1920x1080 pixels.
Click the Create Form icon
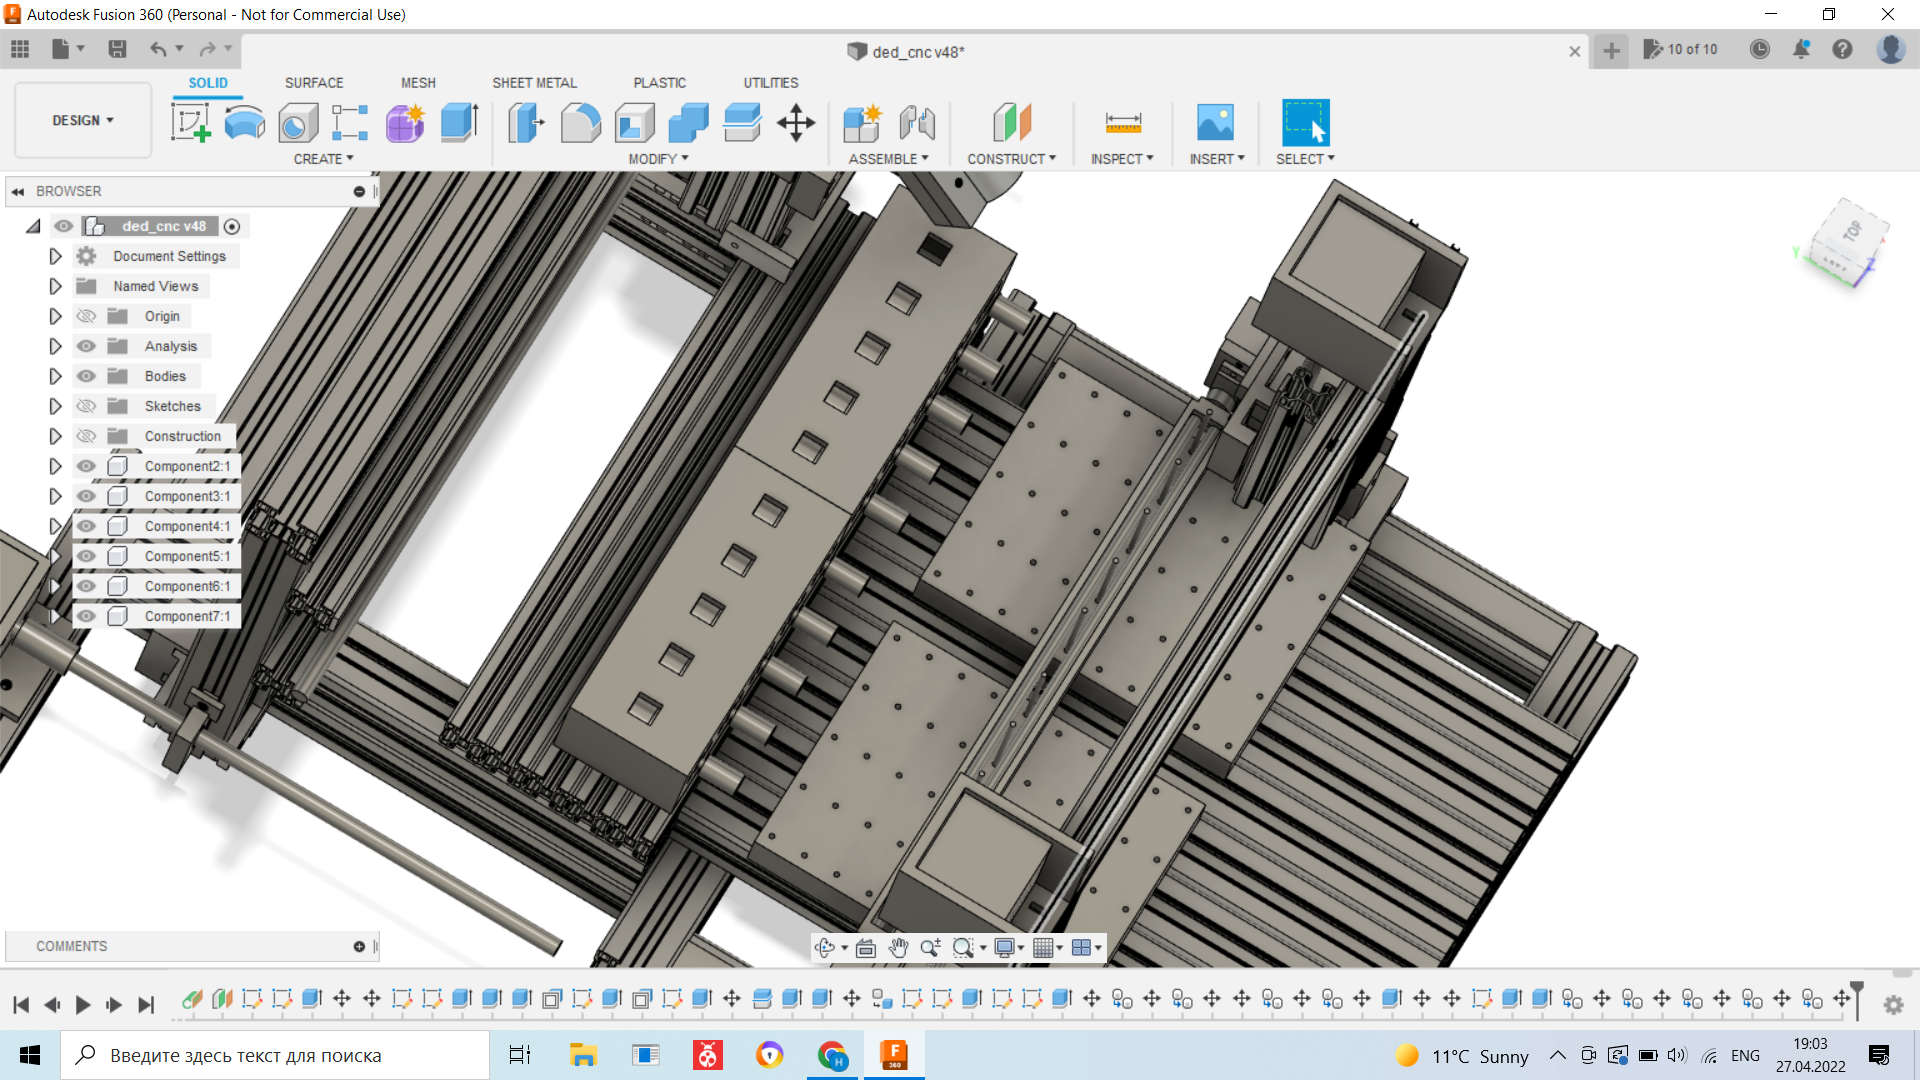click(x=405, y=123)
